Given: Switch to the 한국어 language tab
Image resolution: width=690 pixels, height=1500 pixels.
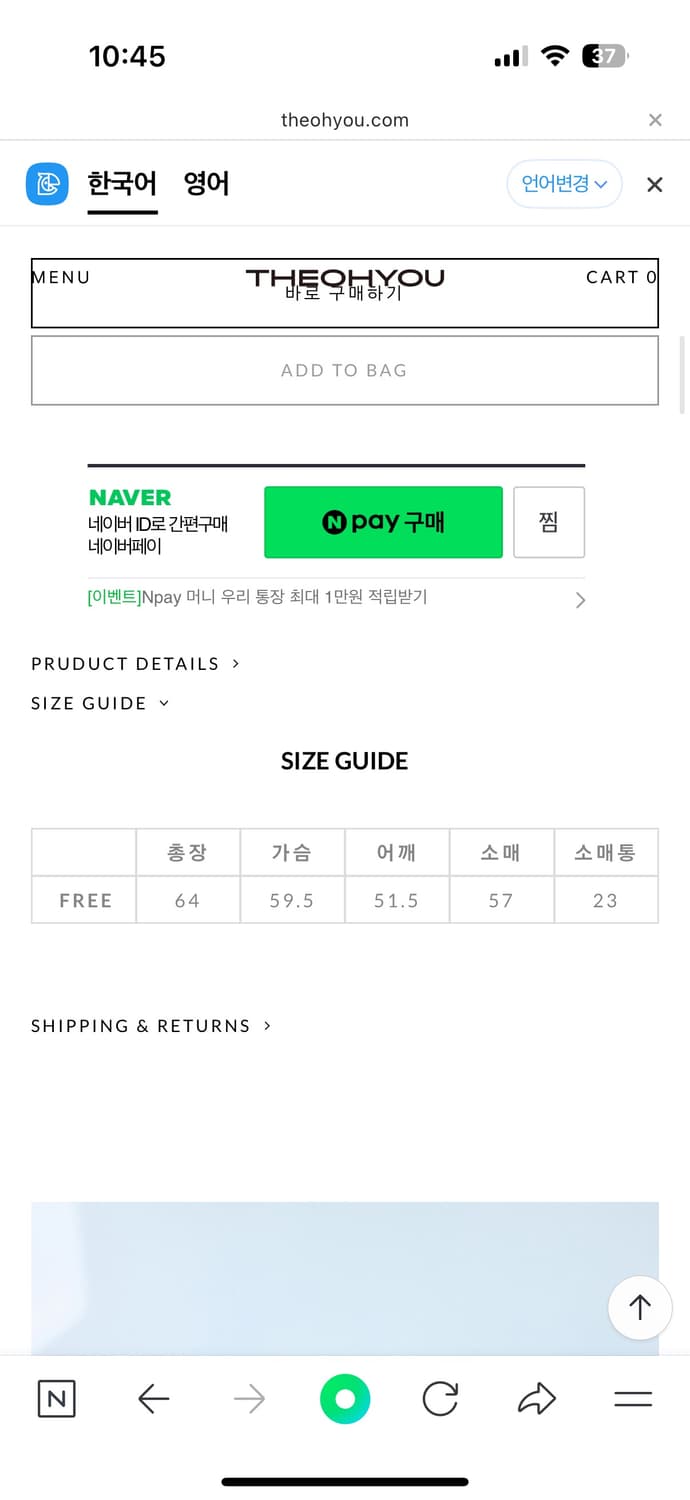Looking at the screenshot, I should click(122, 184).
